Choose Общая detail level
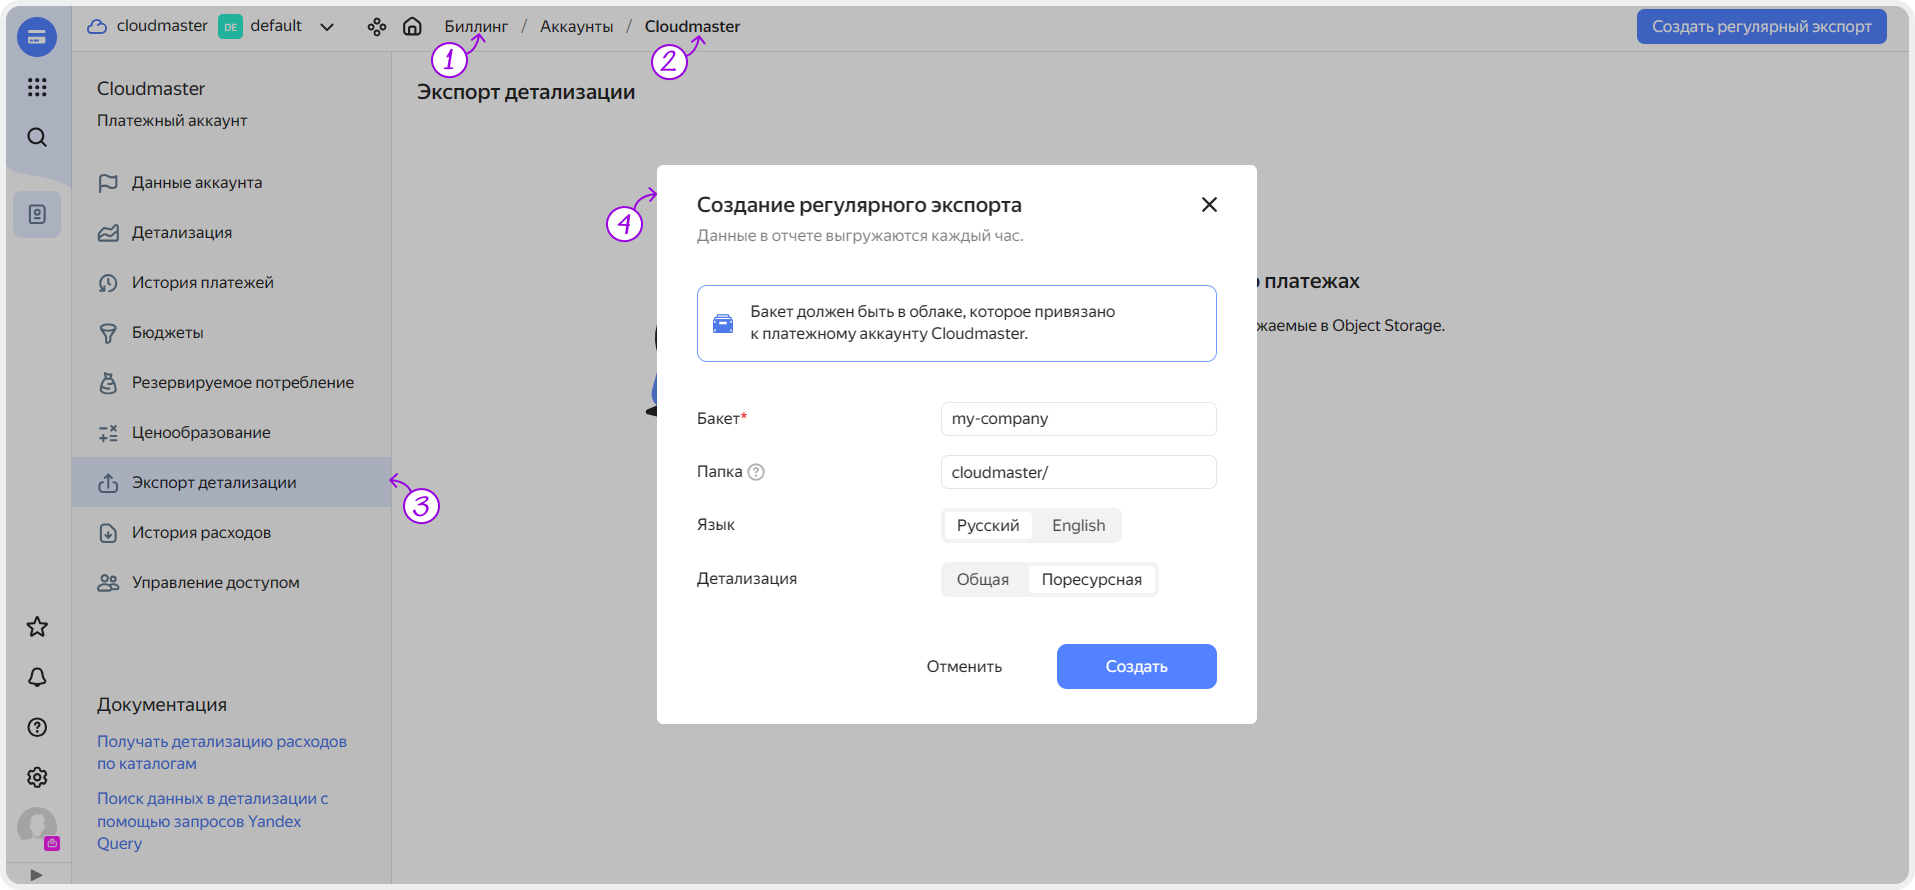Screen dimensions: 1915x890 (x=982, y=579)
